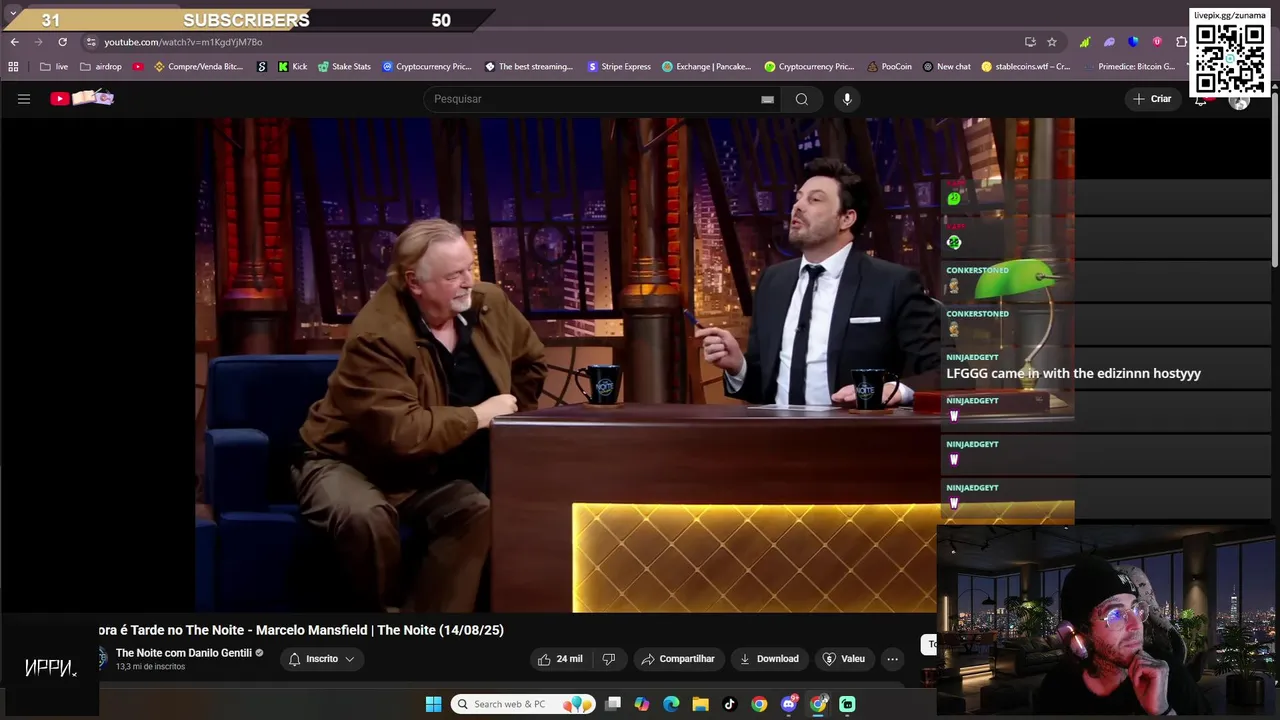The image size is (1280, 720).
Task: Open Compre/Venda Bitc... bookmark
Action: 198,67
